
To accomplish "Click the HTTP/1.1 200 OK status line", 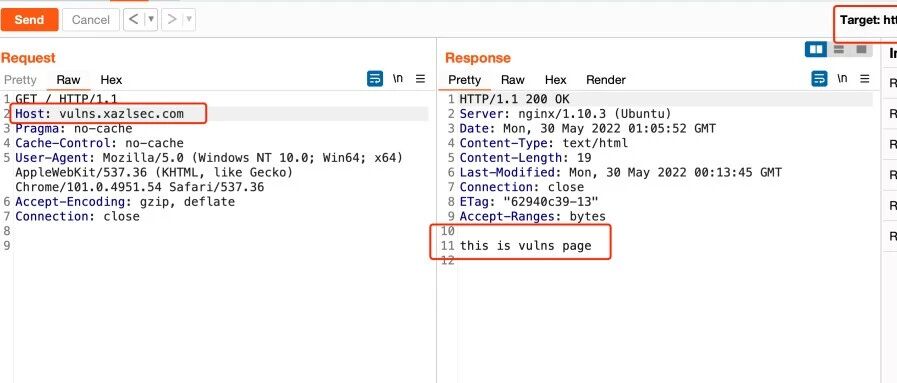I will pyautogui.click(x=514, y=99).
